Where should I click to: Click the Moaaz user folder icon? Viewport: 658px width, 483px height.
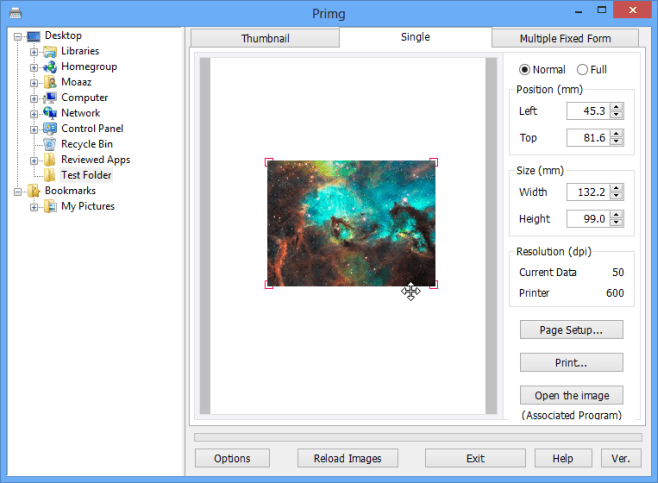pos(50,83)
